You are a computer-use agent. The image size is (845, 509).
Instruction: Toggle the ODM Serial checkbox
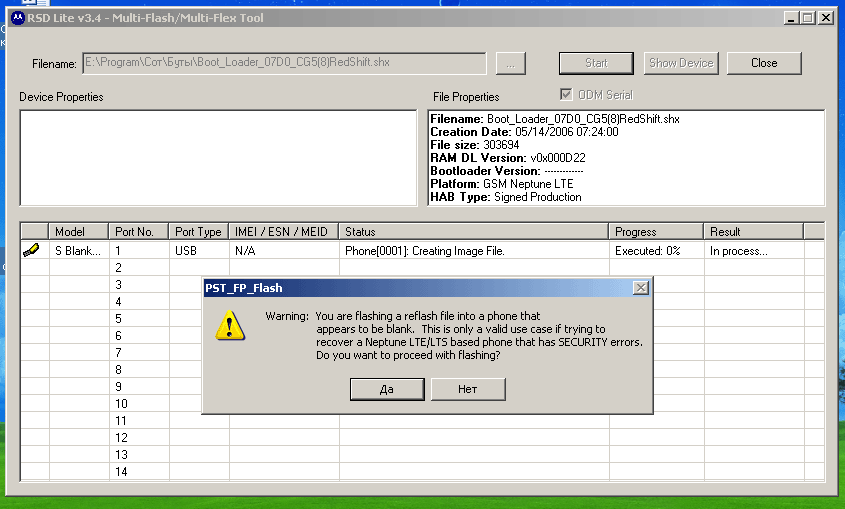point(566,95)
